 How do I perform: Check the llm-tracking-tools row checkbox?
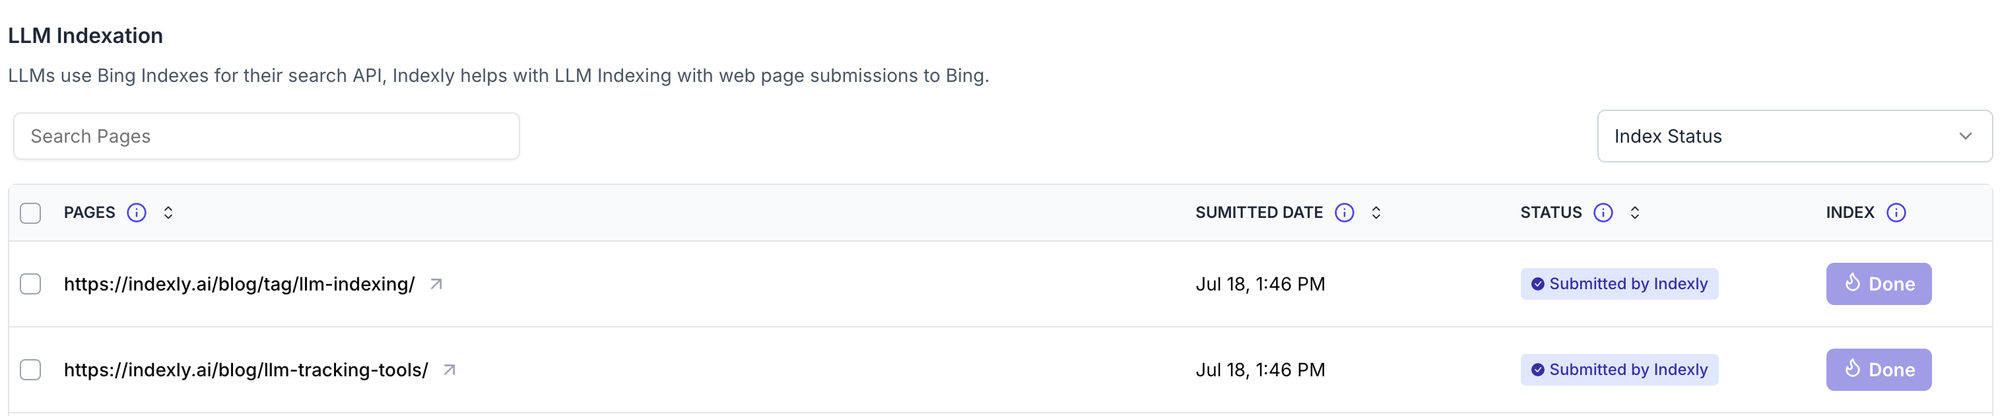[31, 370]
